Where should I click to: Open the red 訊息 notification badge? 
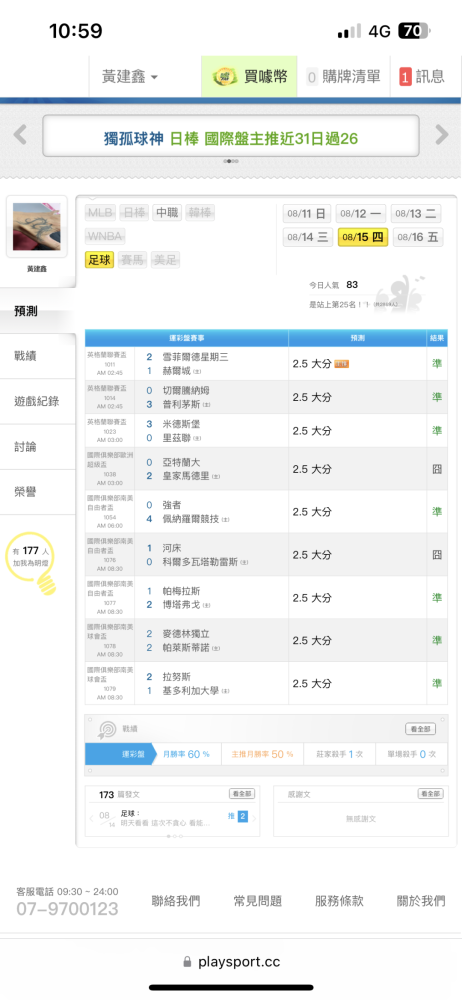[x=405, y=78]
